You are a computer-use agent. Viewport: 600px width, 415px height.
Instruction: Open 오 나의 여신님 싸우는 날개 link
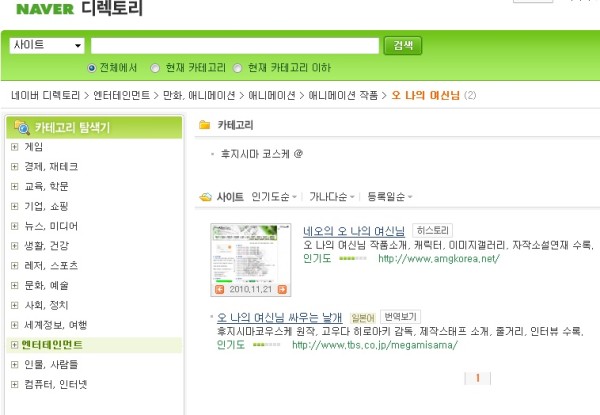[x=279, y=317]
